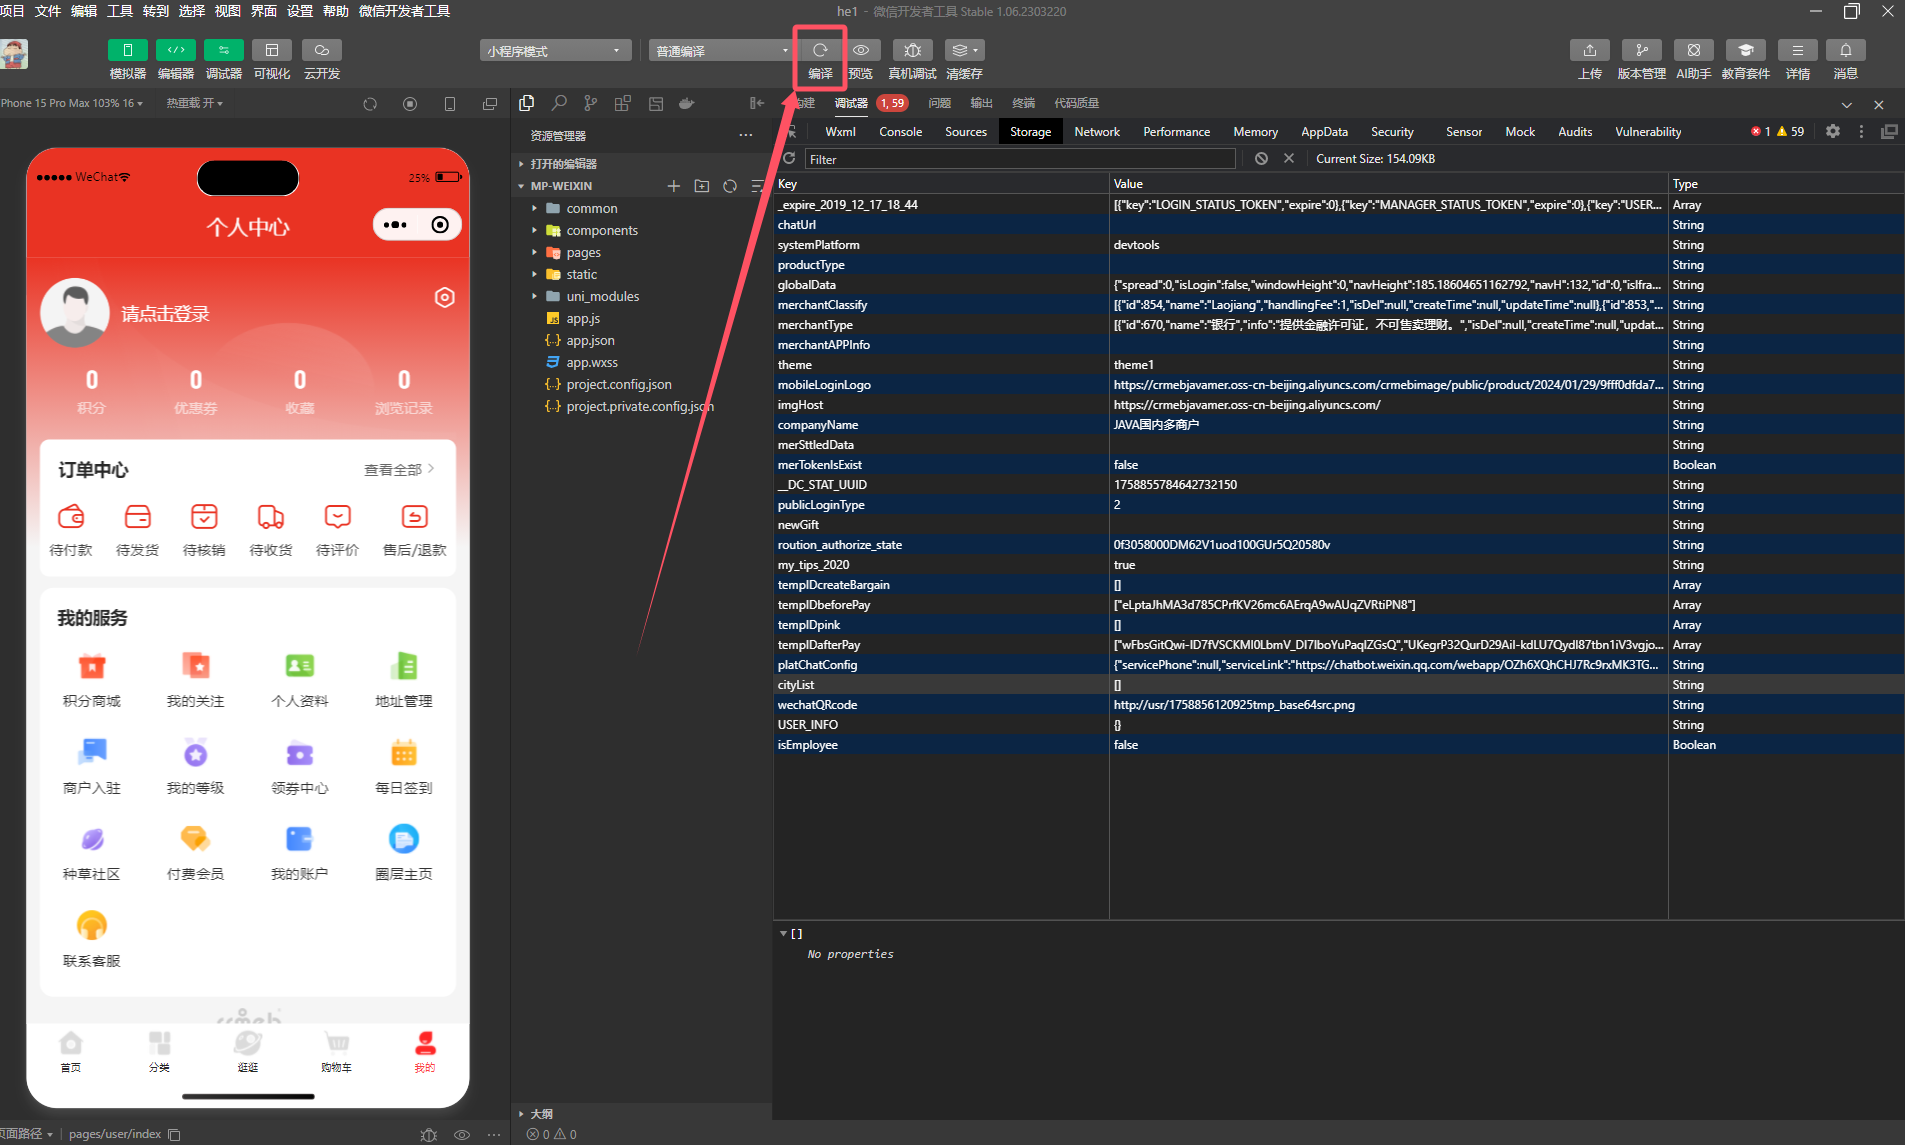
Task: Click the 上传 upload icon
Action: point(1589,50)
